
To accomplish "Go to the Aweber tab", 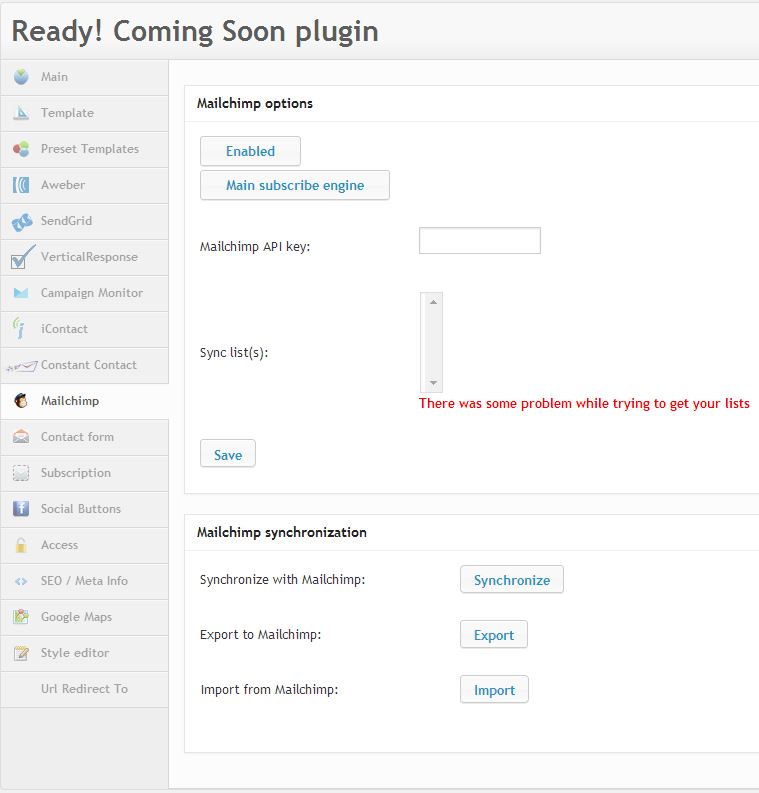I will point(84,185).
